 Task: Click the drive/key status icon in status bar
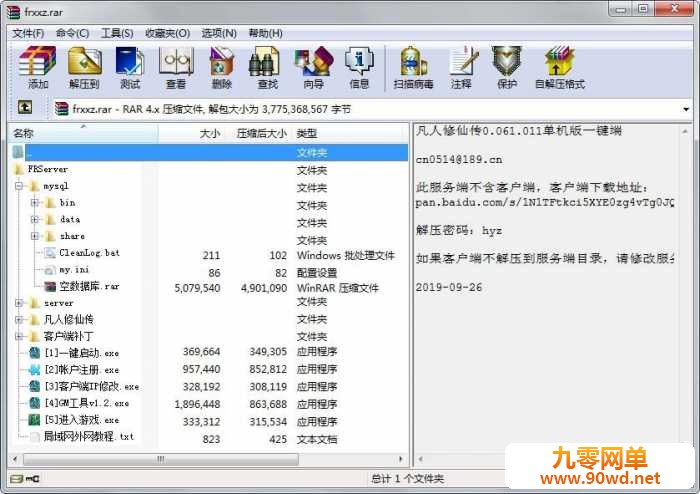(x=25, y=479)
